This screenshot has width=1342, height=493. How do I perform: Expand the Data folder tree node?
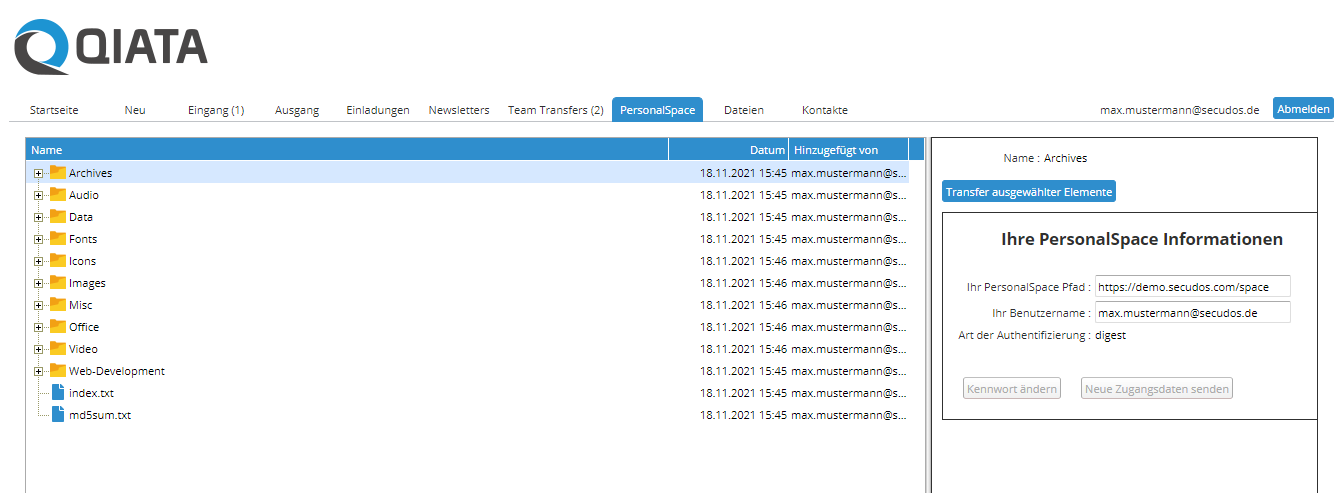(39, 217)
